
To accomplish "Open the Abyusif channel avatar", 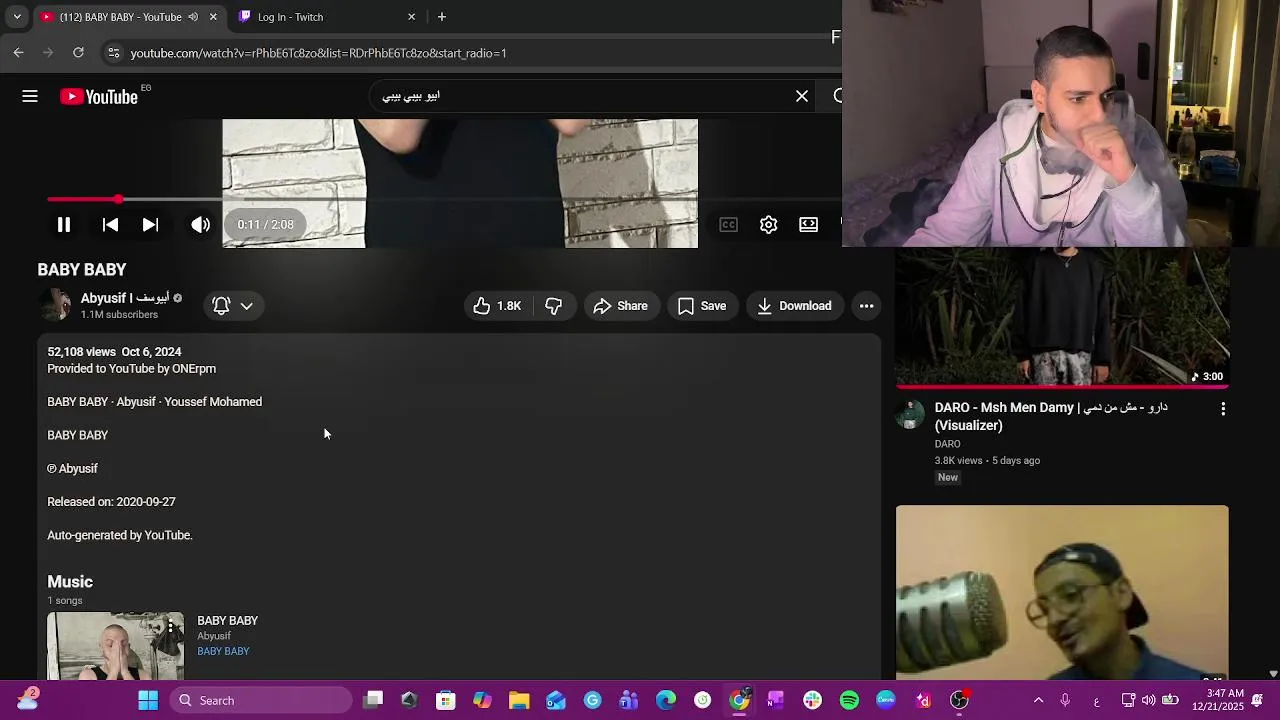I will tap(55, 305).
